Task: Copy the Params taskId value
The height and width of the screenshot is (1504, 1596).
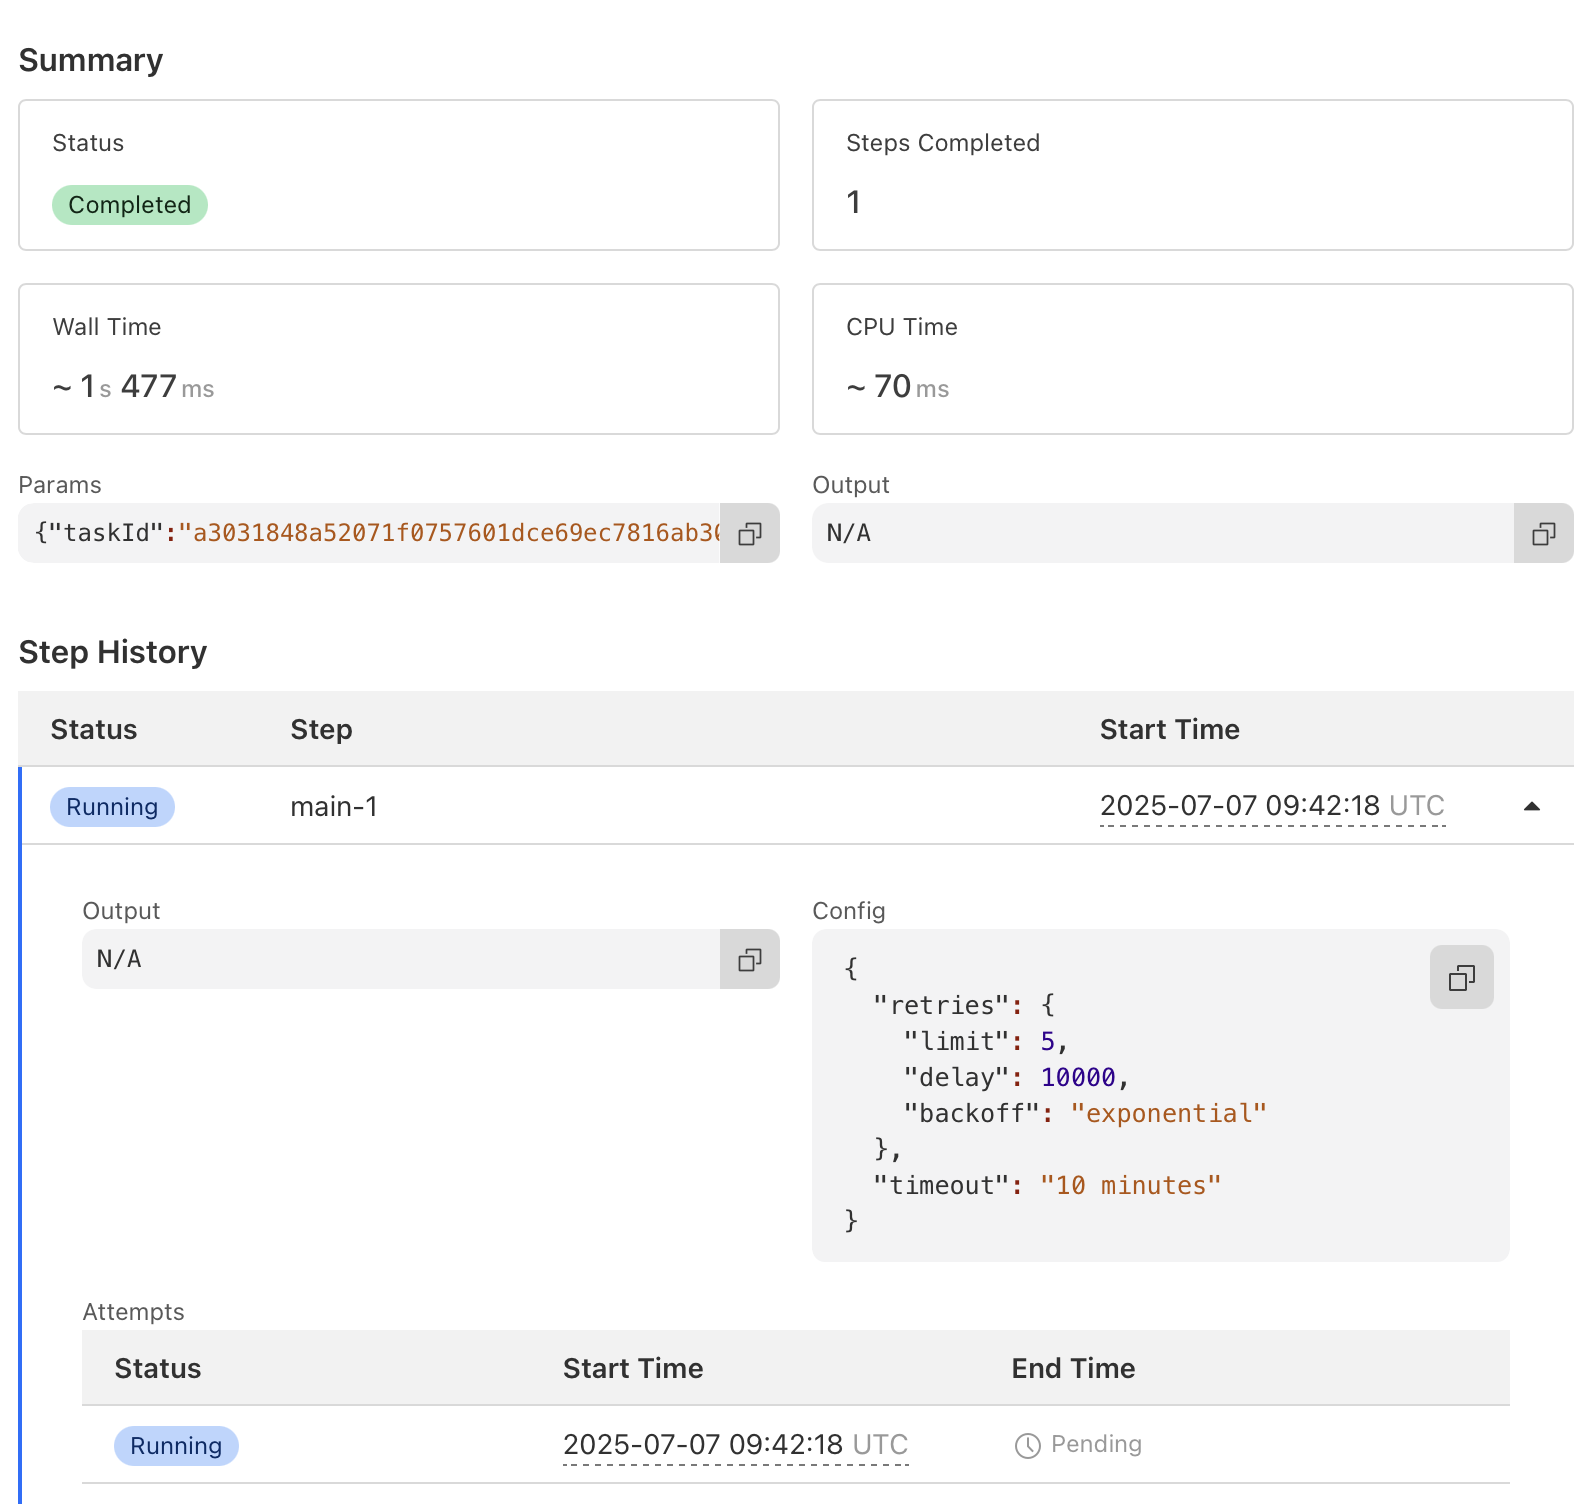Action: [750, 534]
